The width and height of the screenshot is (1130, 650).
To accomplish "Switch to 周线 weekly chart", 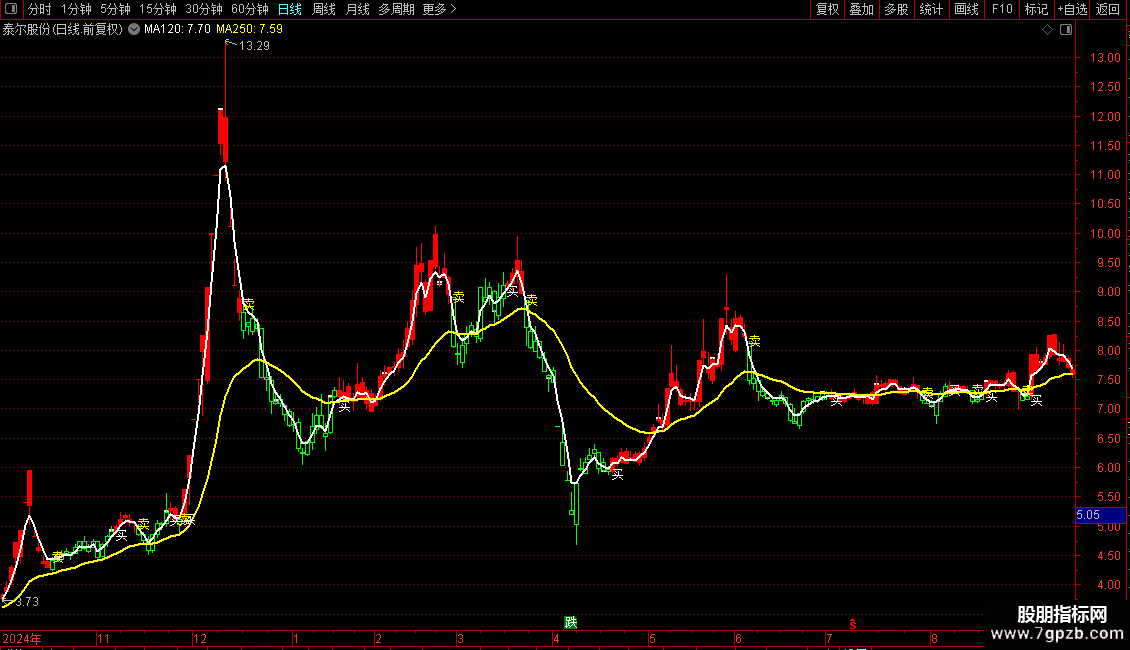I will point(324,9).
